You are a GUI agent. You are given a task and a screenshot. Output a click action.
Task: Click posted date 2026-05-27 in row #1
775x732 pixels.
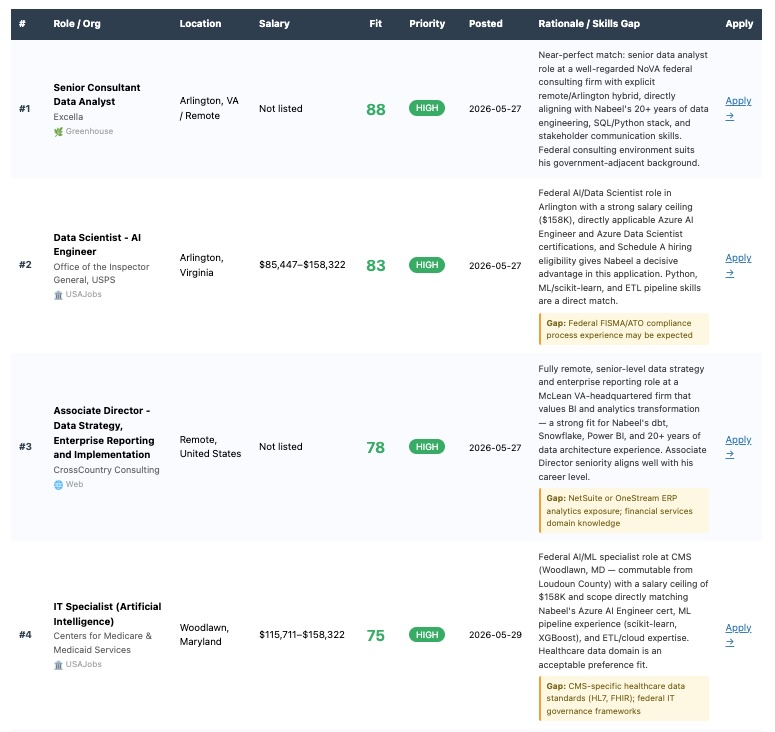[495, 109]
